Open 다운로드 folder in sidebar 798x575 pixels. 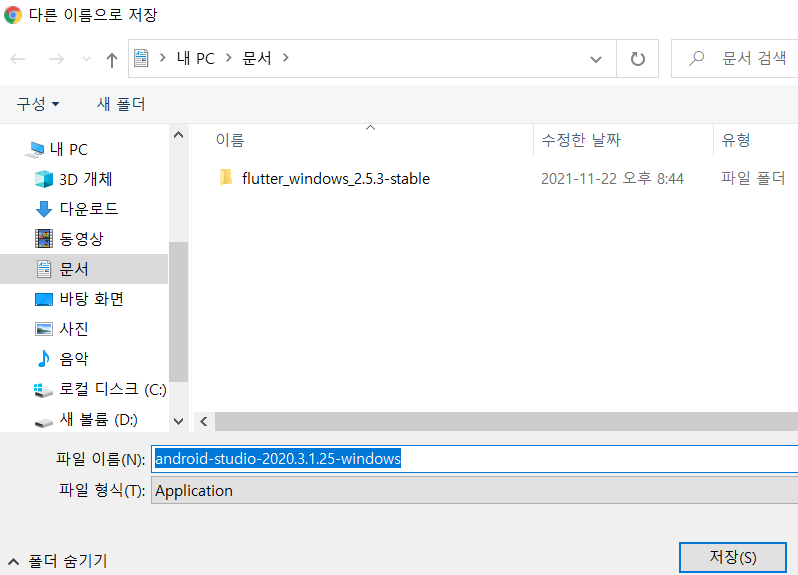(x=89, y=209)
